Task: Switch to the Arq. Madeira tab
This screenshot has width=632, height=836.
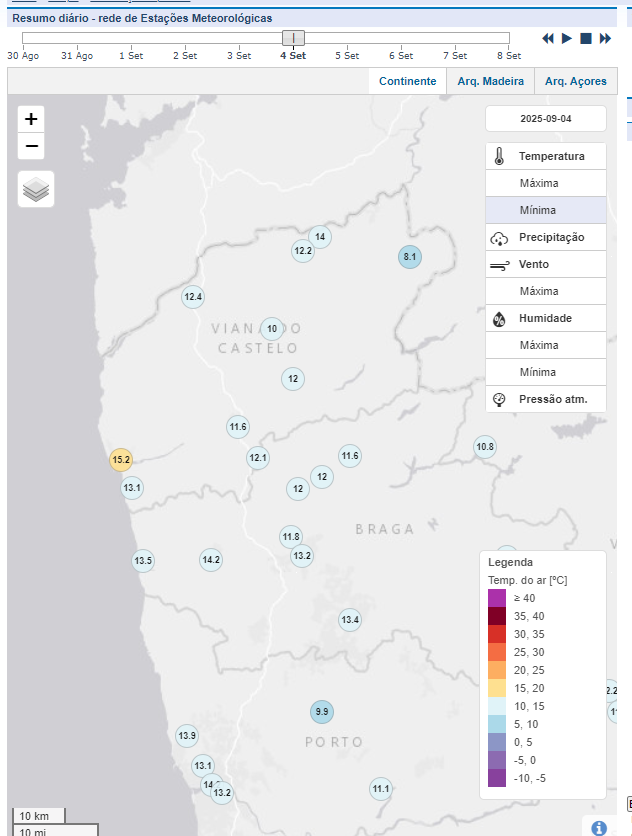Action: (491, 81)
